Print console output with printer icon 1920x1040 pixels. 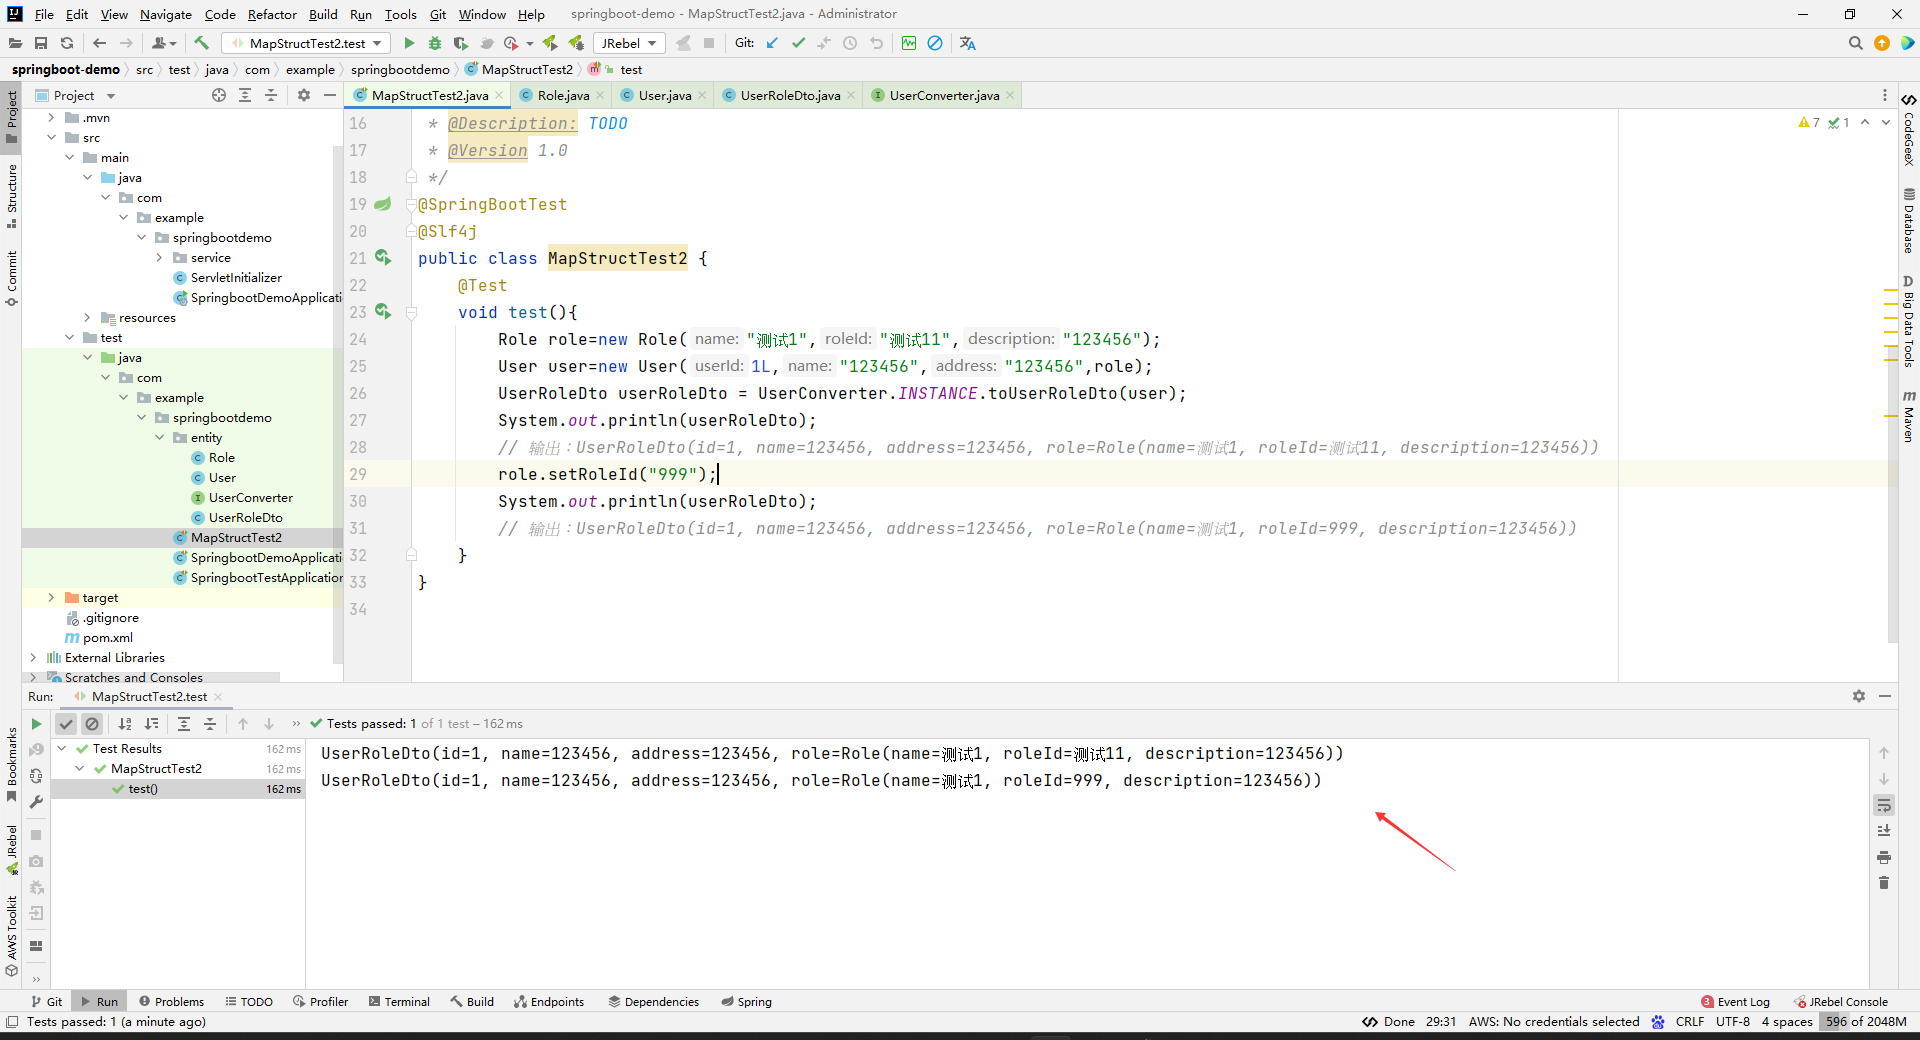click(x=1884, y=857)
